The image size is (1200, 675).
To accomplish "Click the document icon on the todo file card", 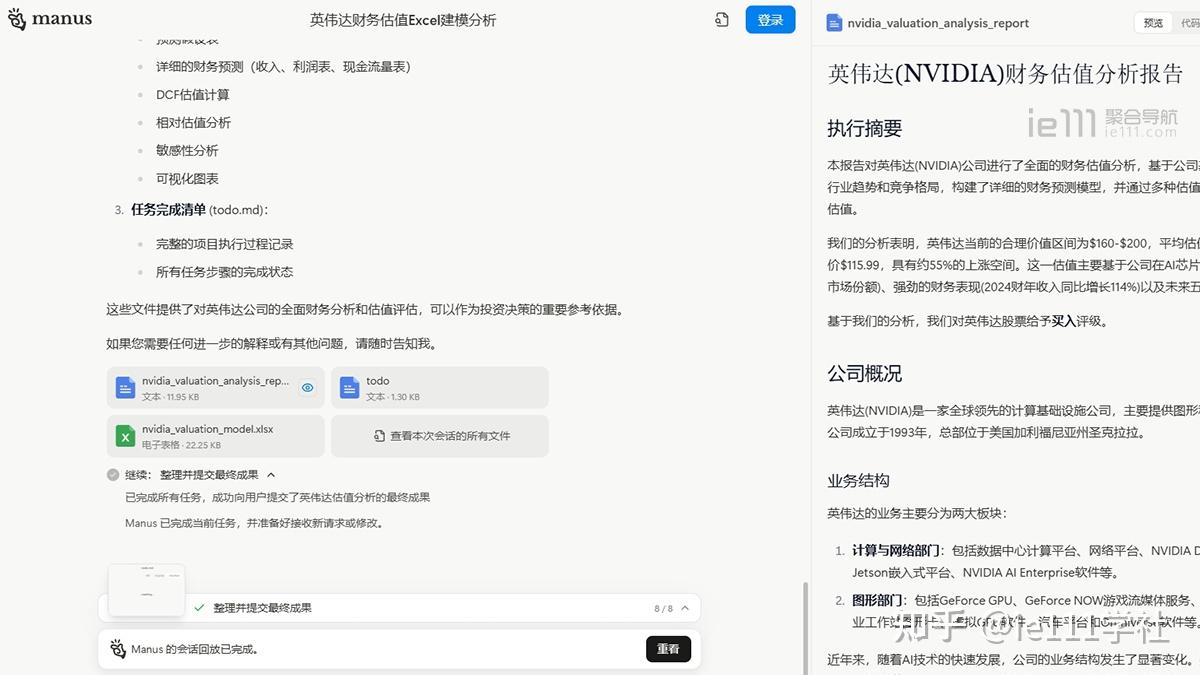I will [349, 387].
